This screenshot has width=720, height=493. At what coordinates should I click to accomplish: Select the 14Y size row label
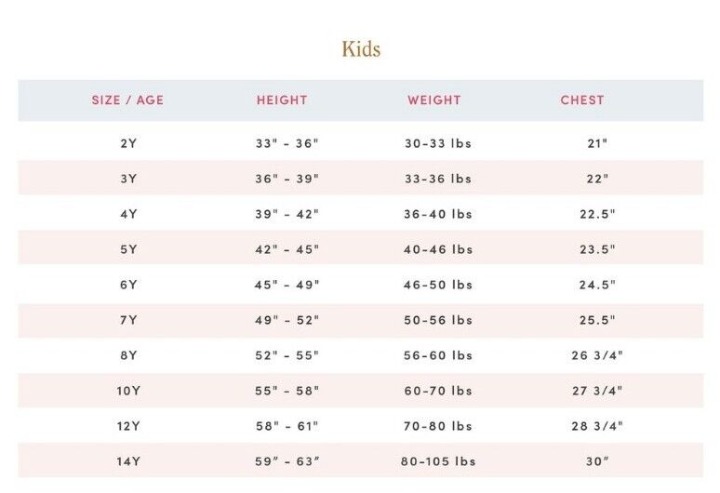pos(129,461)
